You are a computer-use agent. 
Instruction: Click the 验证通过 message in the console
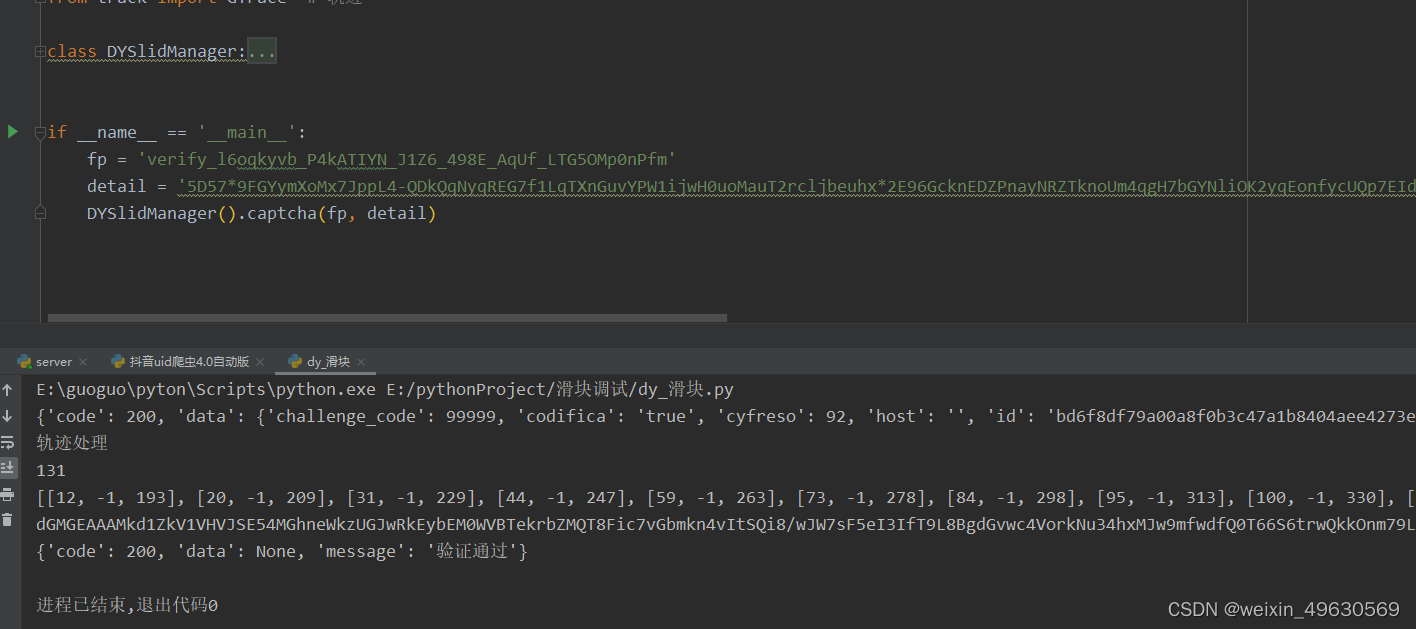tap(473, 551)
